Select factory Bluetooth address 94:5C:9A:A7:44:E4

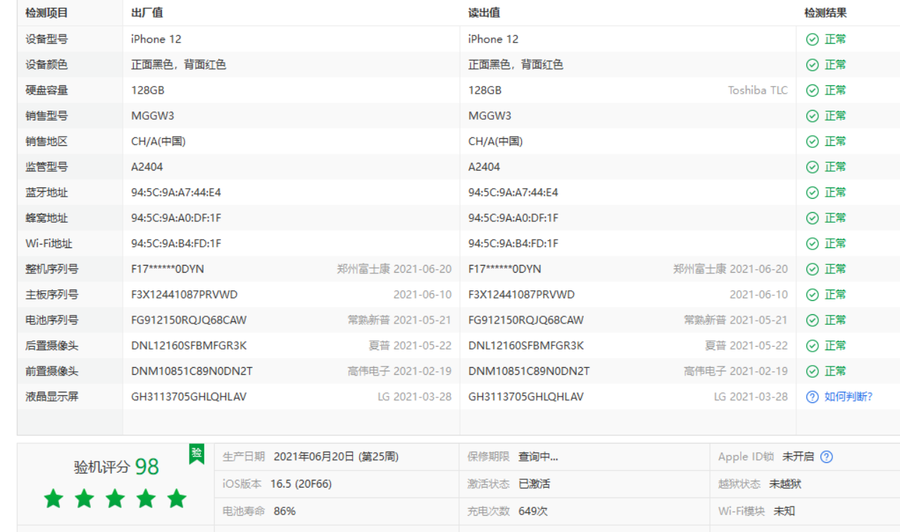click(x=176, y=192)
